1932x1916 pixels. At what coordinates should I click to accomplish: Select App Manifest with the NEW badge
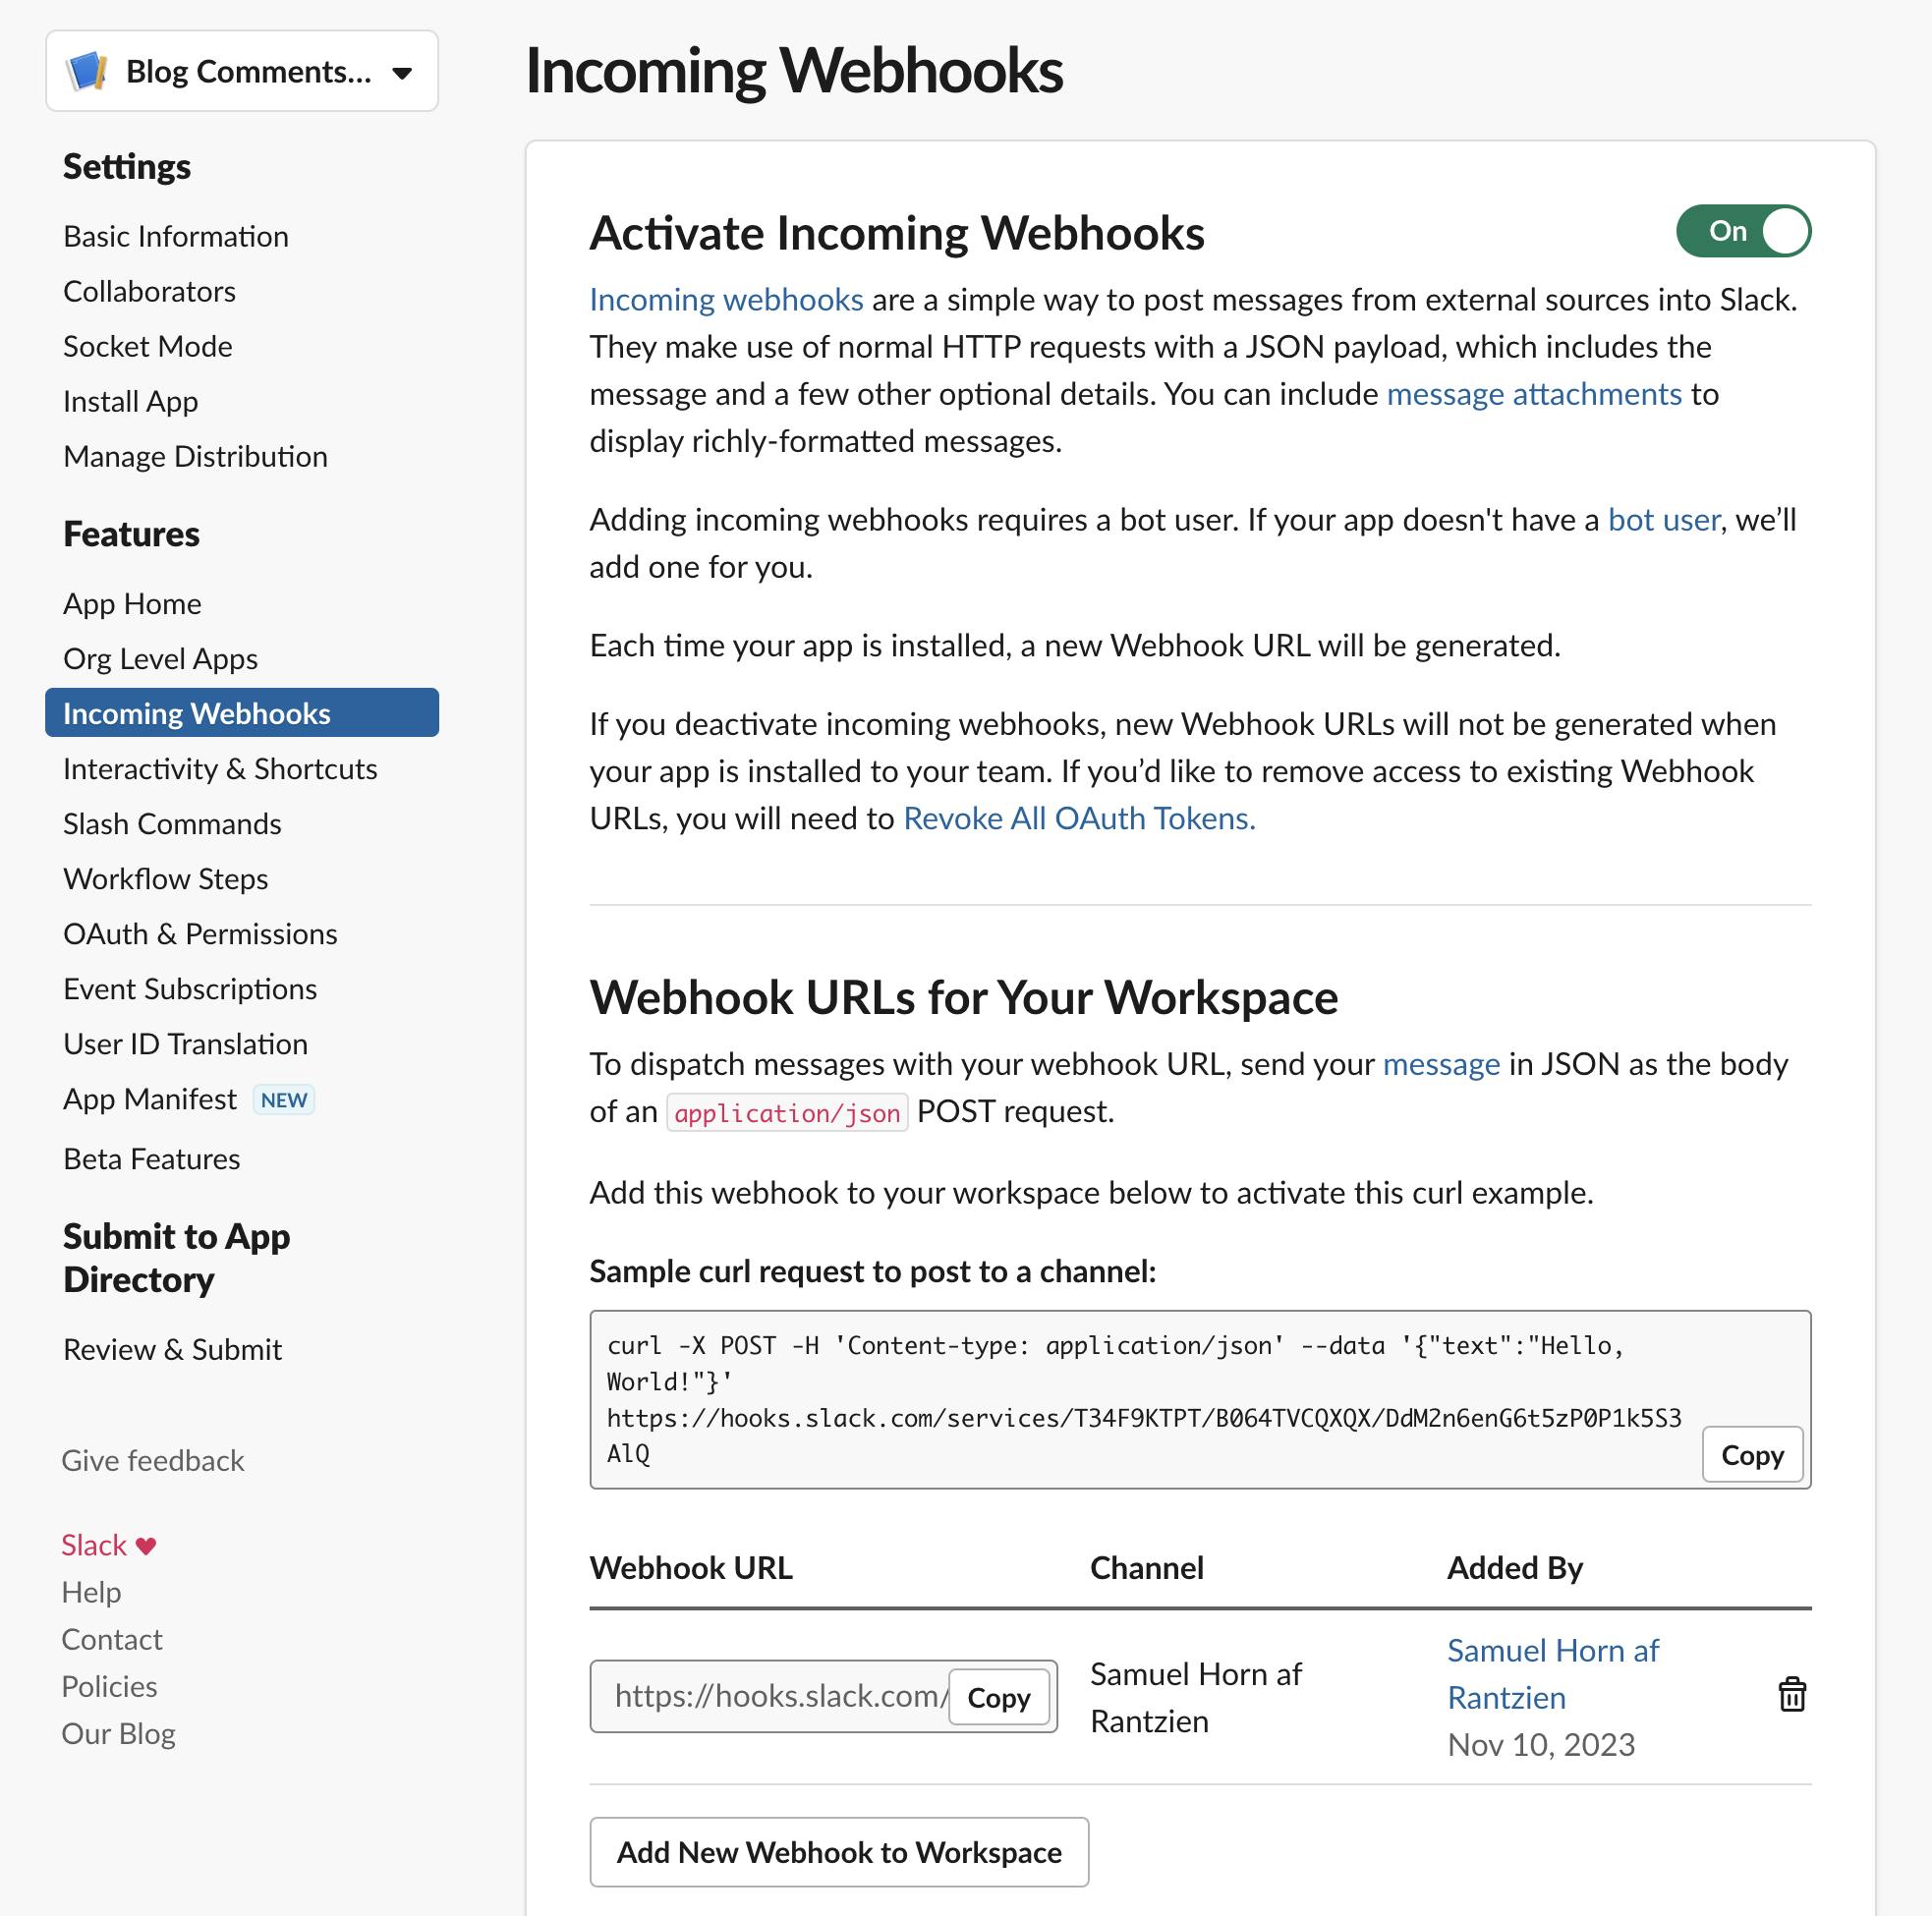tap(149, 1098)
